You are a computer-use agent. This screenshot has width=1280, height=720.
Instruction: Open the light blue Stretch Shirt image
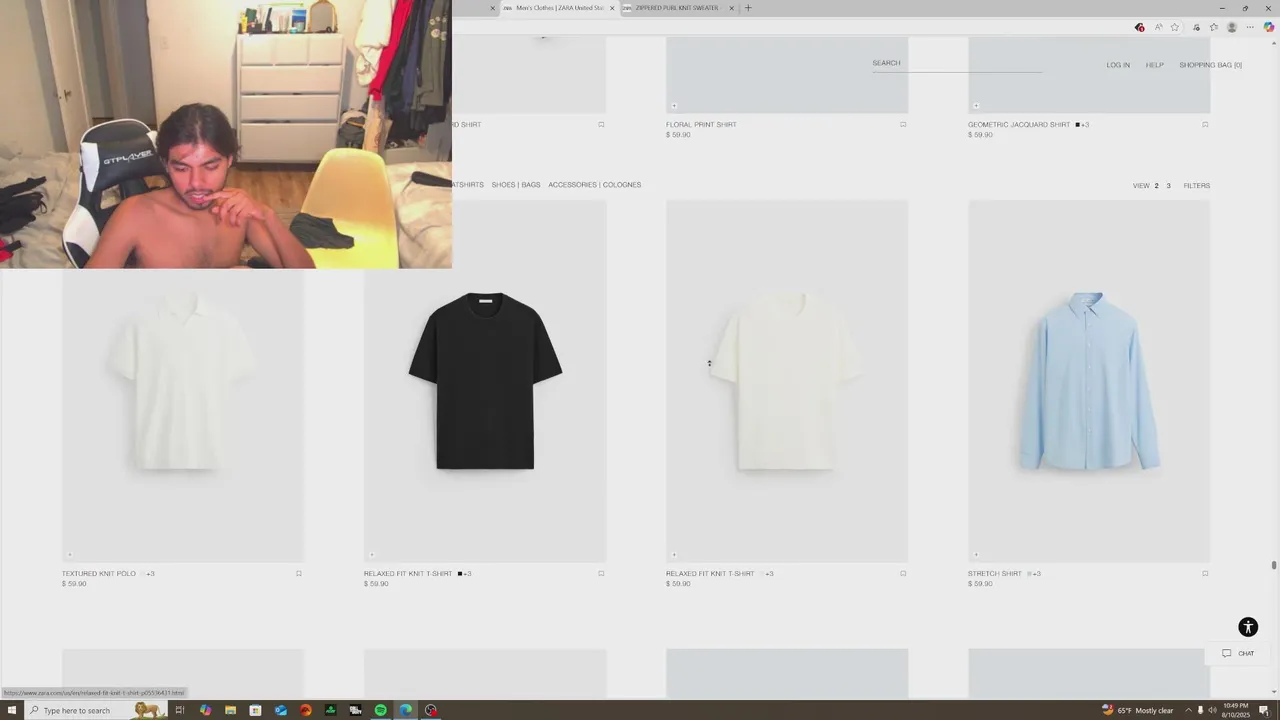[1089, 381]
